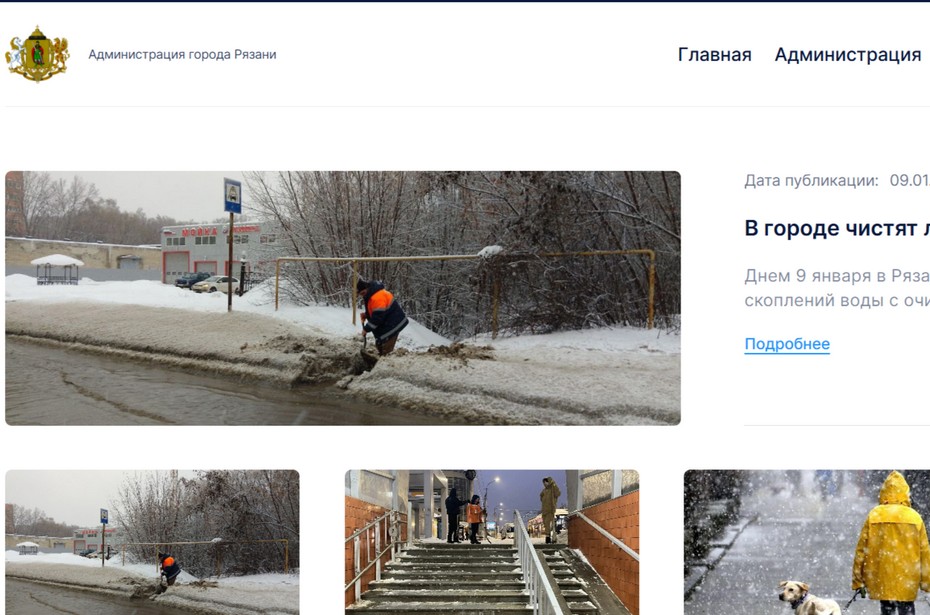
Task: Click the blue bus stop sign in featured photo
Action: pyautogui.click(x=232, y=196)
